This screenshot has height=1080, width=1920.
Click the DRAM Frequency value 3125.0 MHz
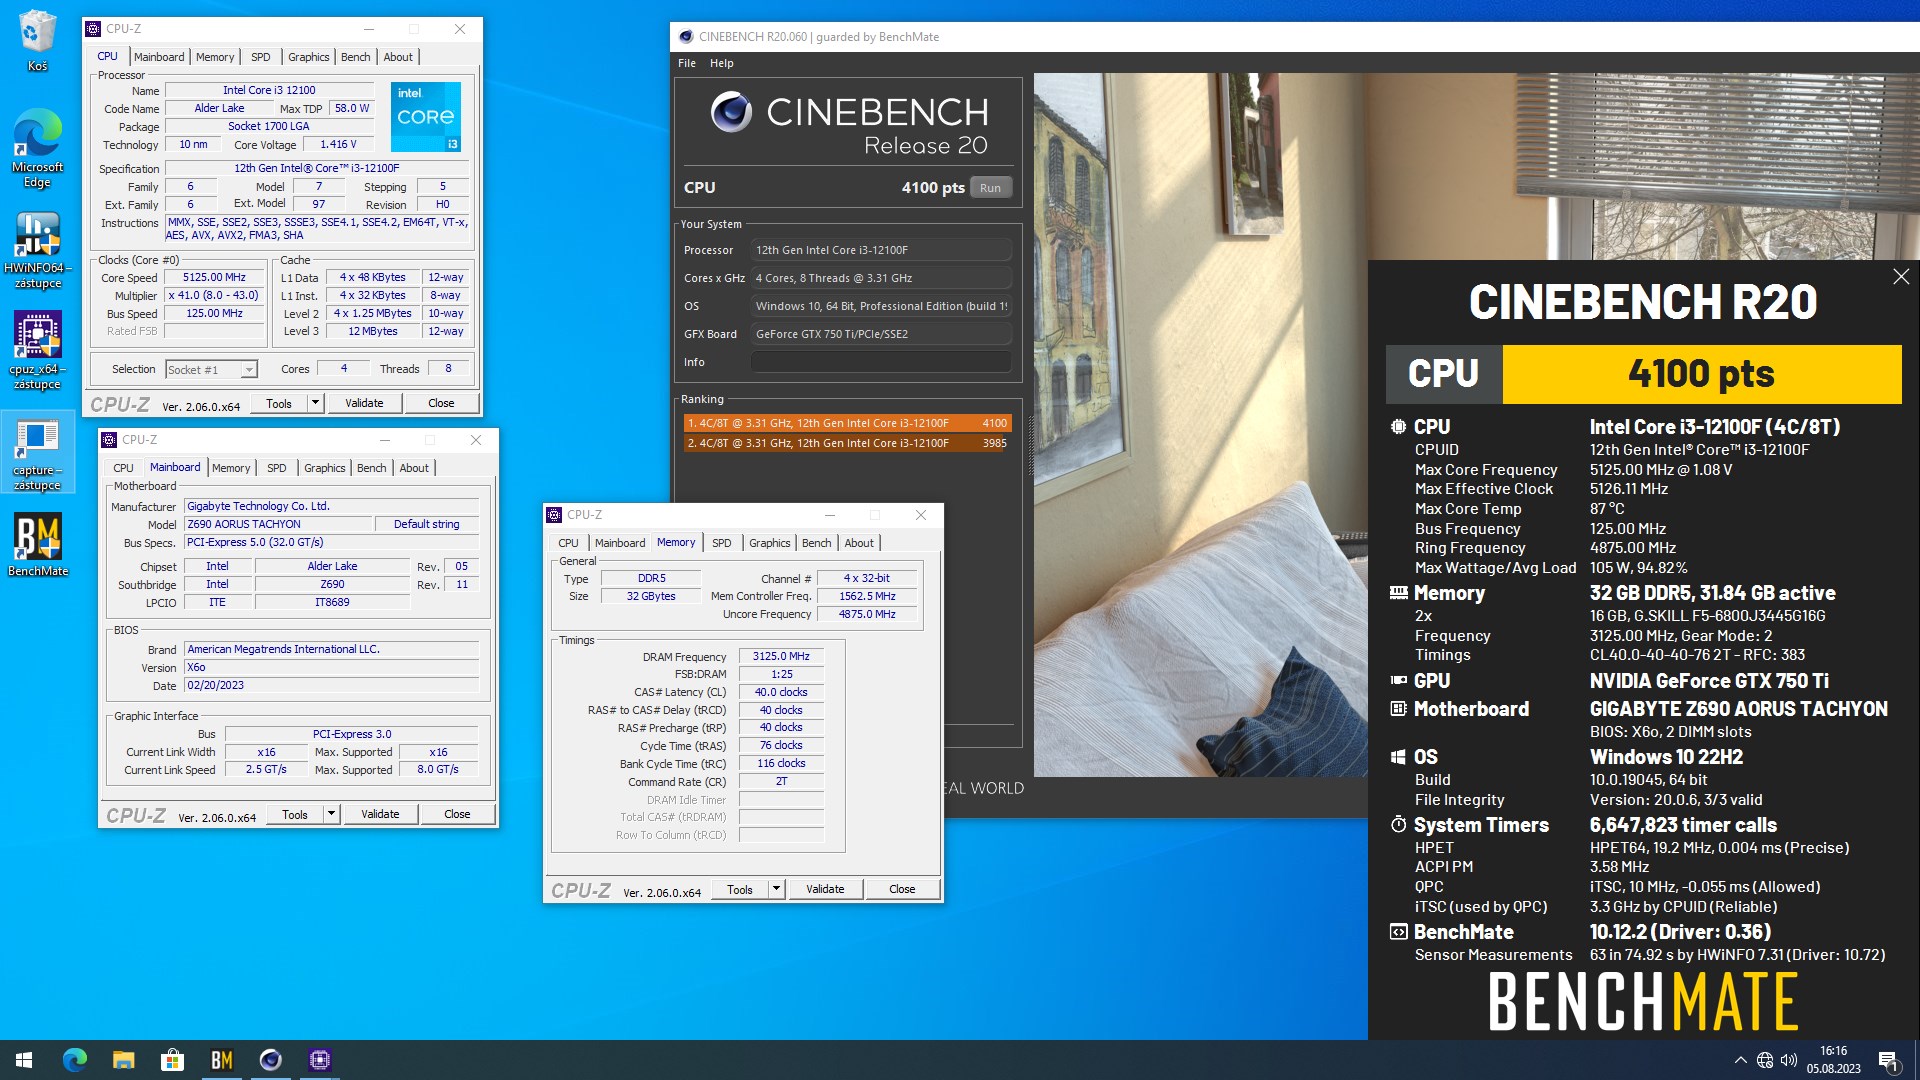click(x=781, y=657)
